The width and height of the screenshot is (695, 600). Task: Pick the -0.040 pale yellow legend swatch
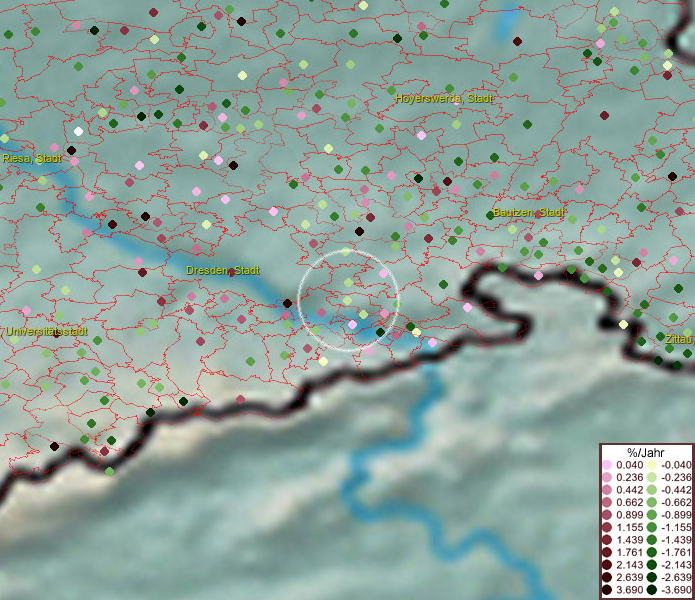[x=651, y=465]
